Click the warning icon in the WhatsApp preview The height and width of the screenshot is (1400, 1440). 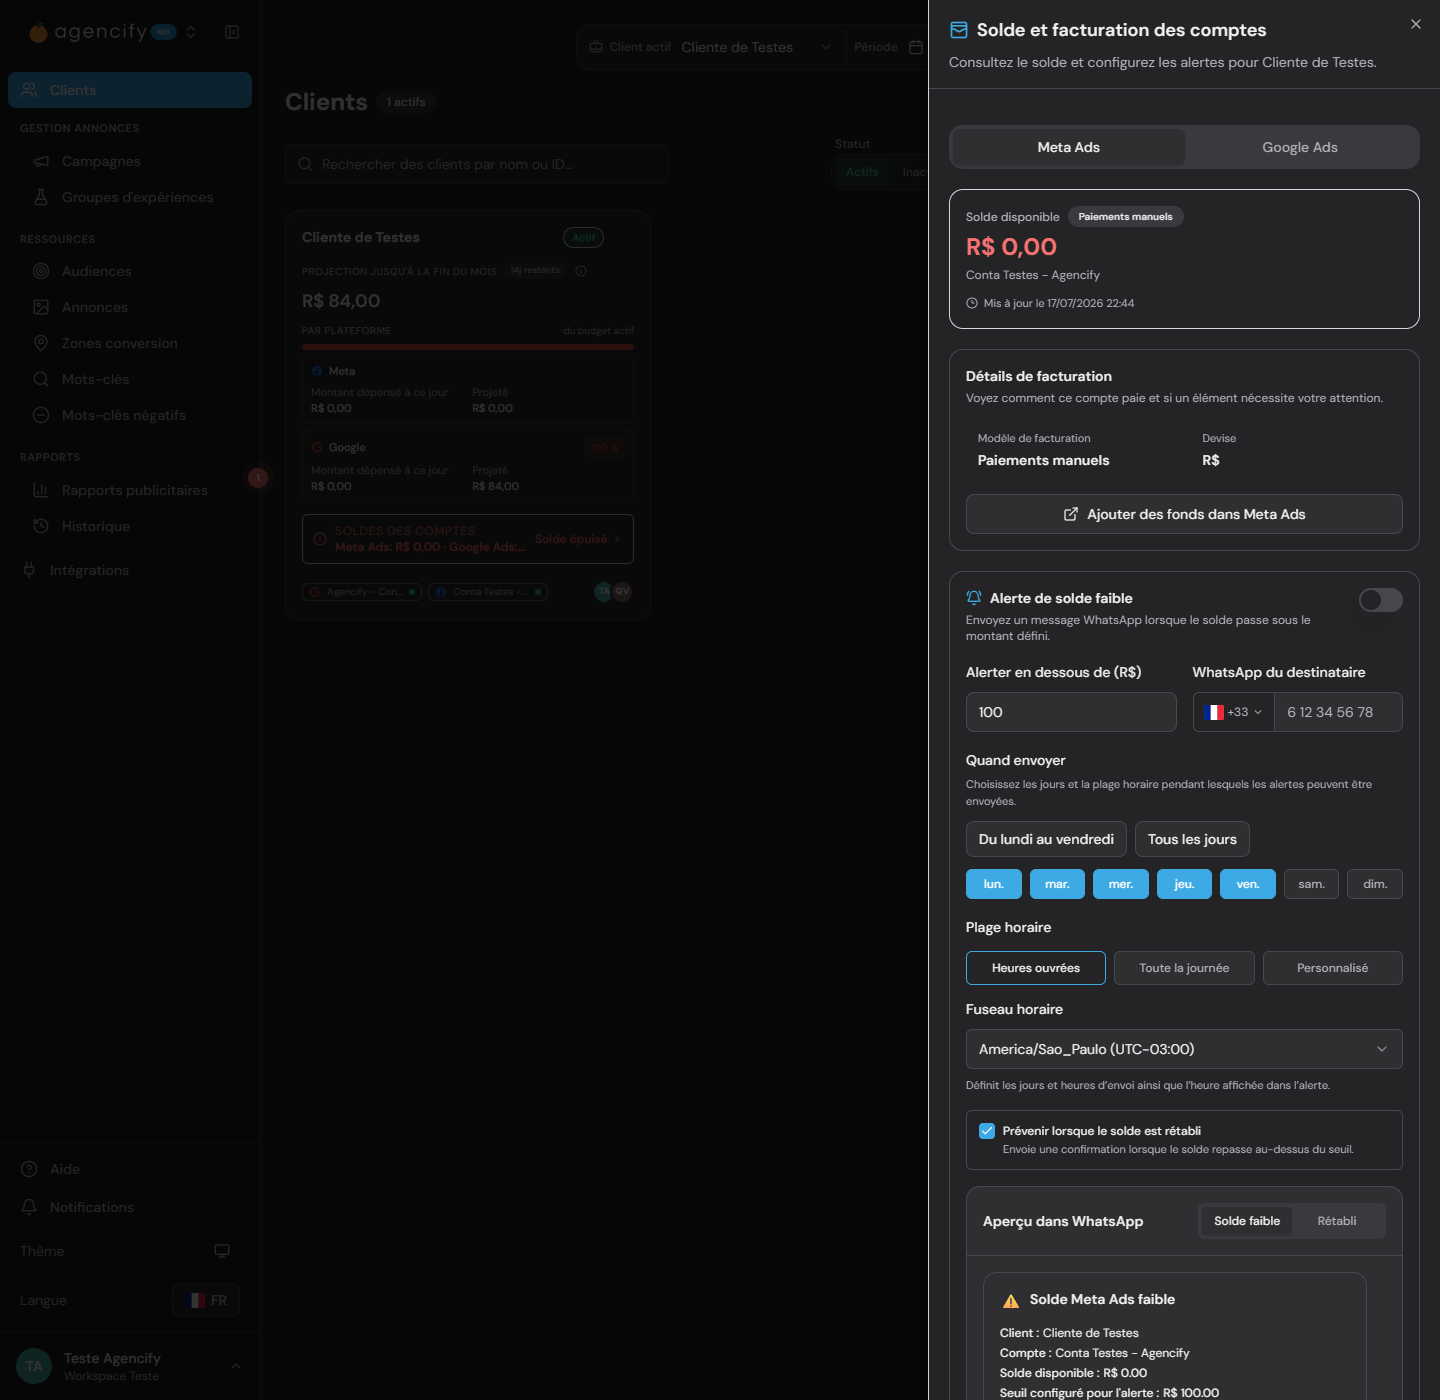pyautogui.click(x=1011, y=1300)
